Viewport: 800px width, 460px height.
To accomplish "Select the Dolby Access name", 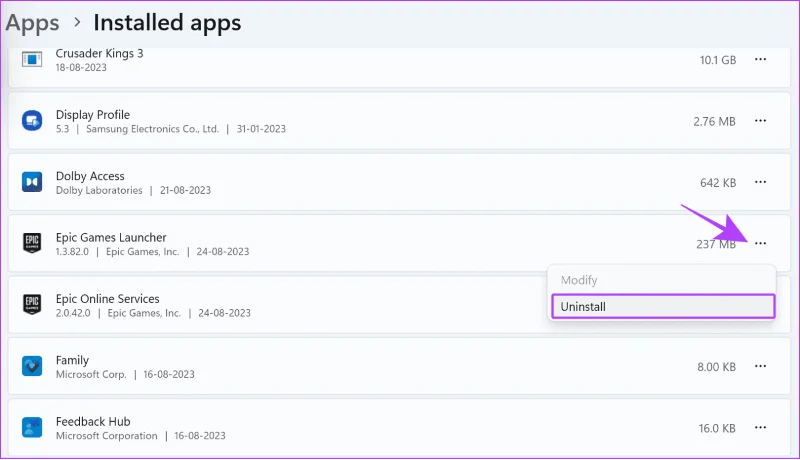I will pyautogui.click(x=90, y=176).
